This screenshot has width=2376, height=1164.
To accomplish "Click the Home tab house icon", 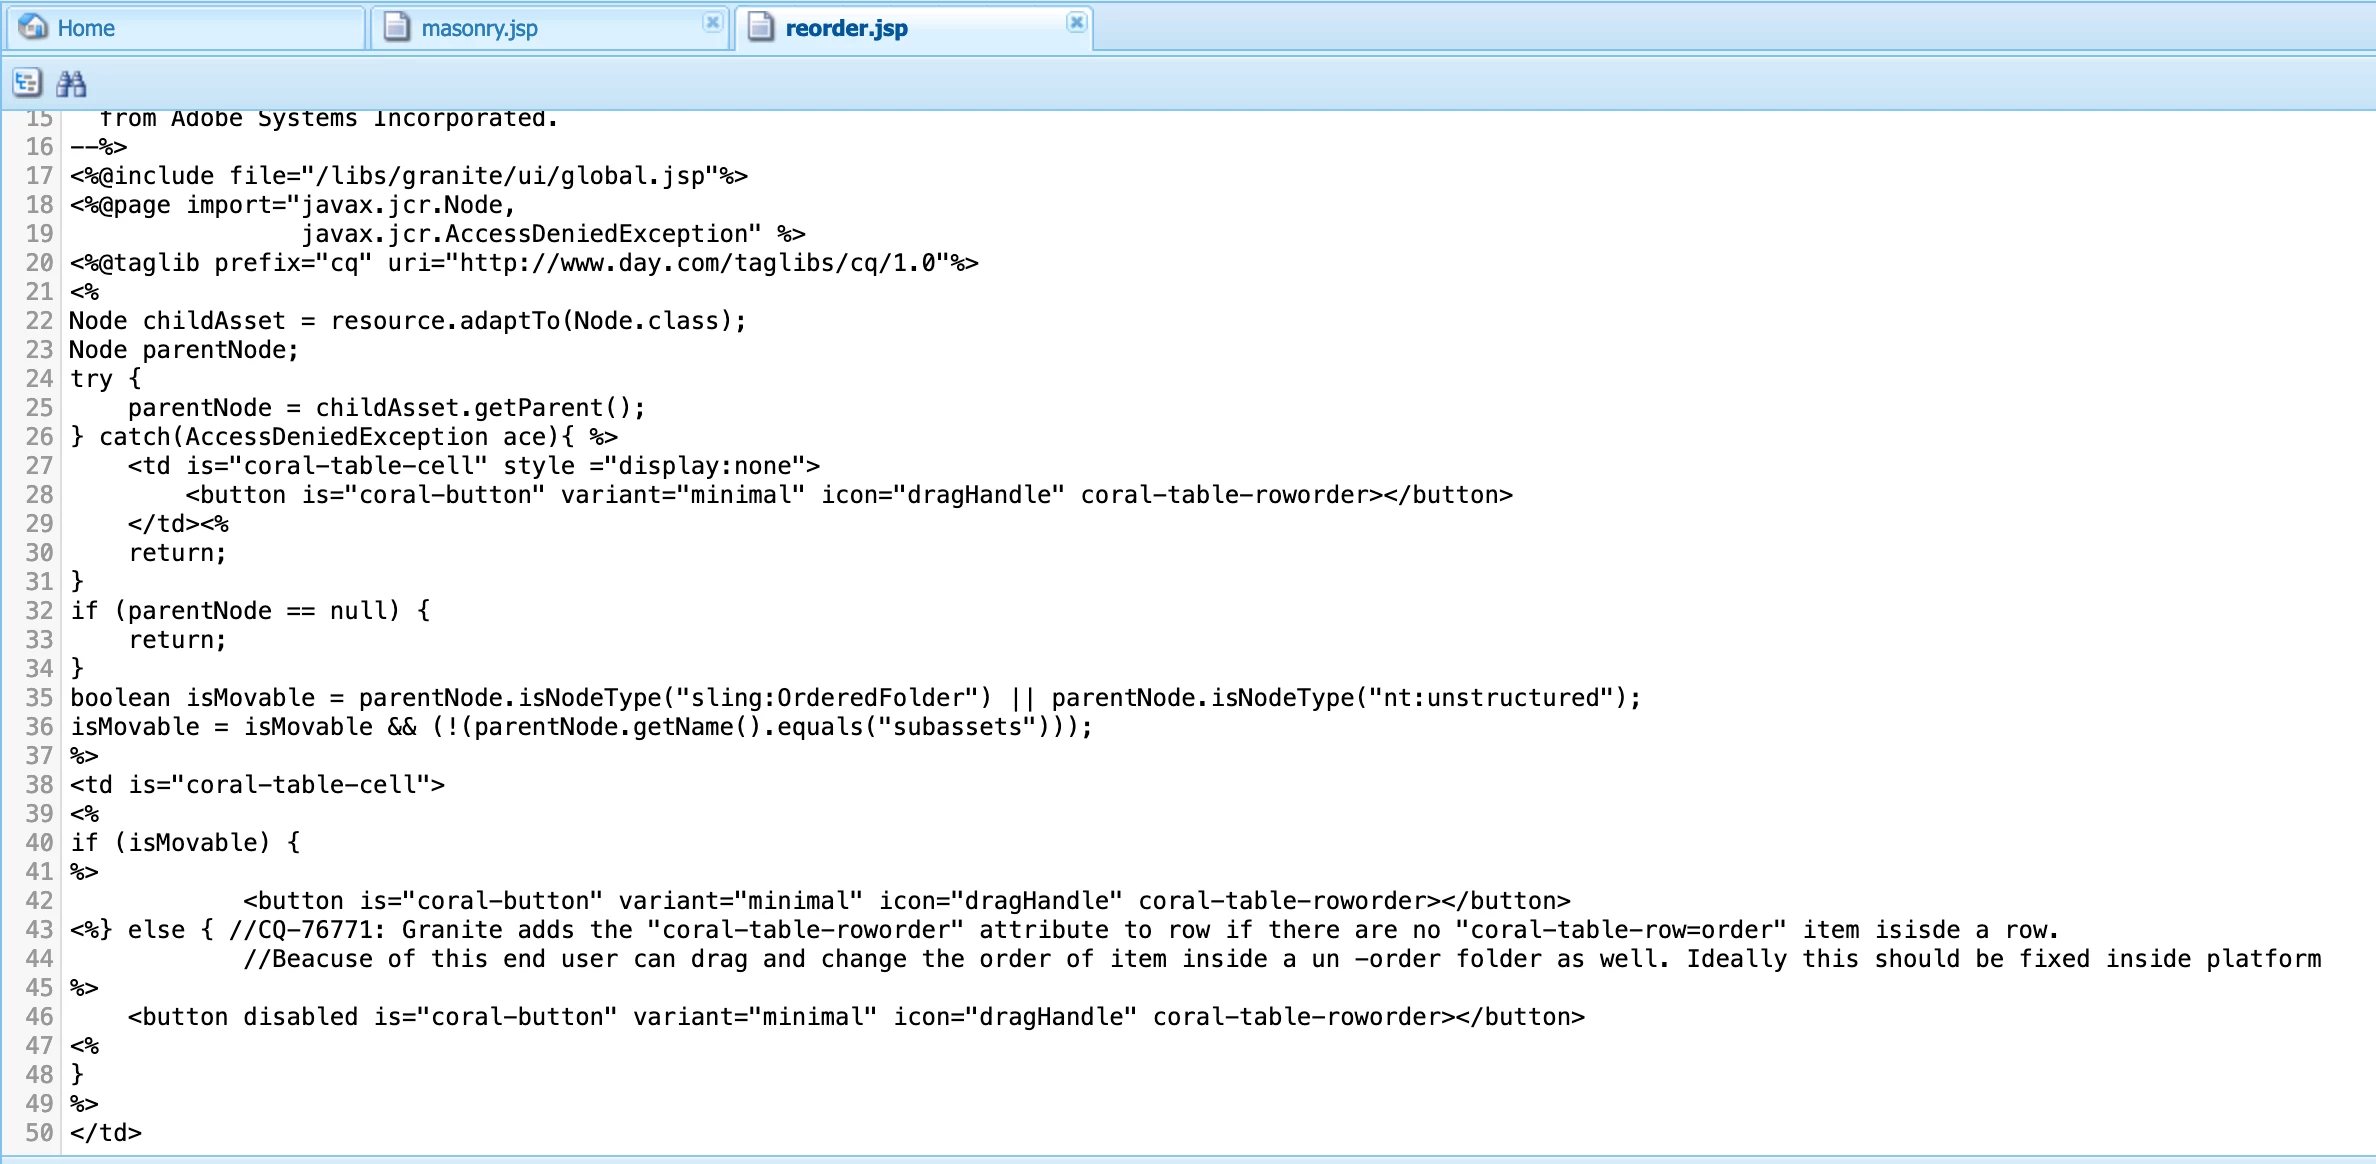I will tap(33, 27).
